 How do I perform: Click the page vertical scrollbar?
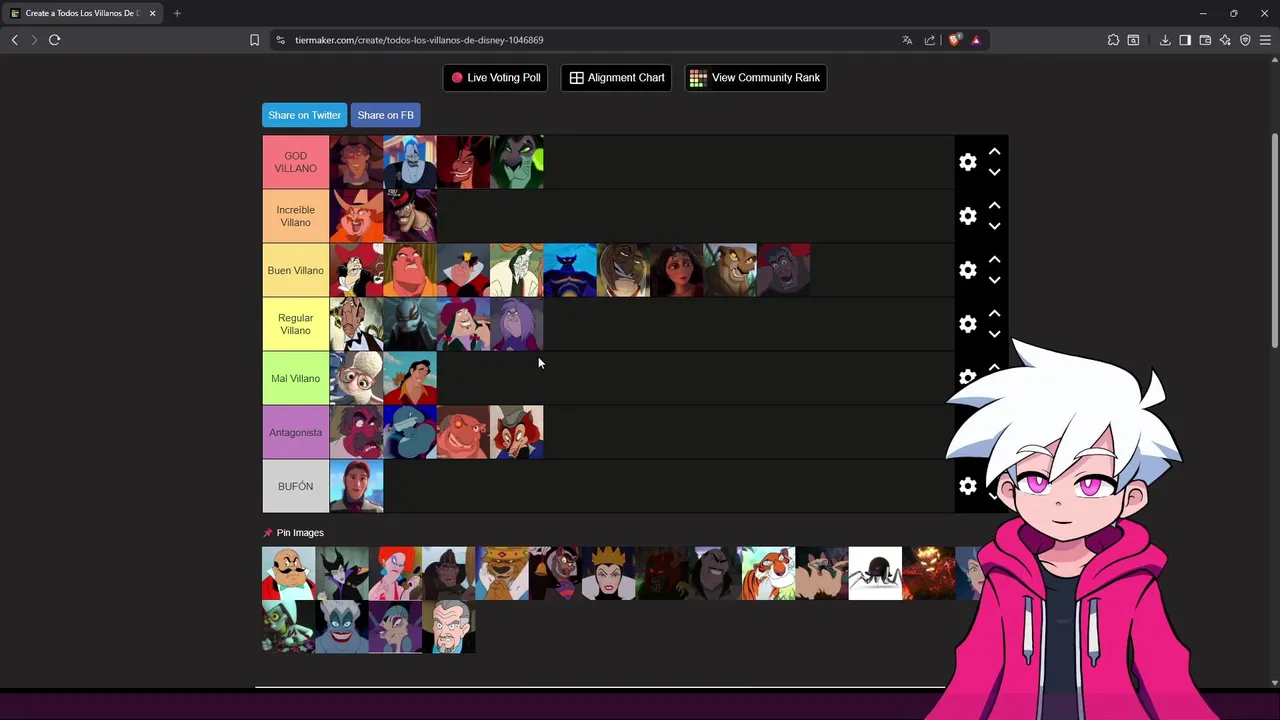pos(1274,240)
